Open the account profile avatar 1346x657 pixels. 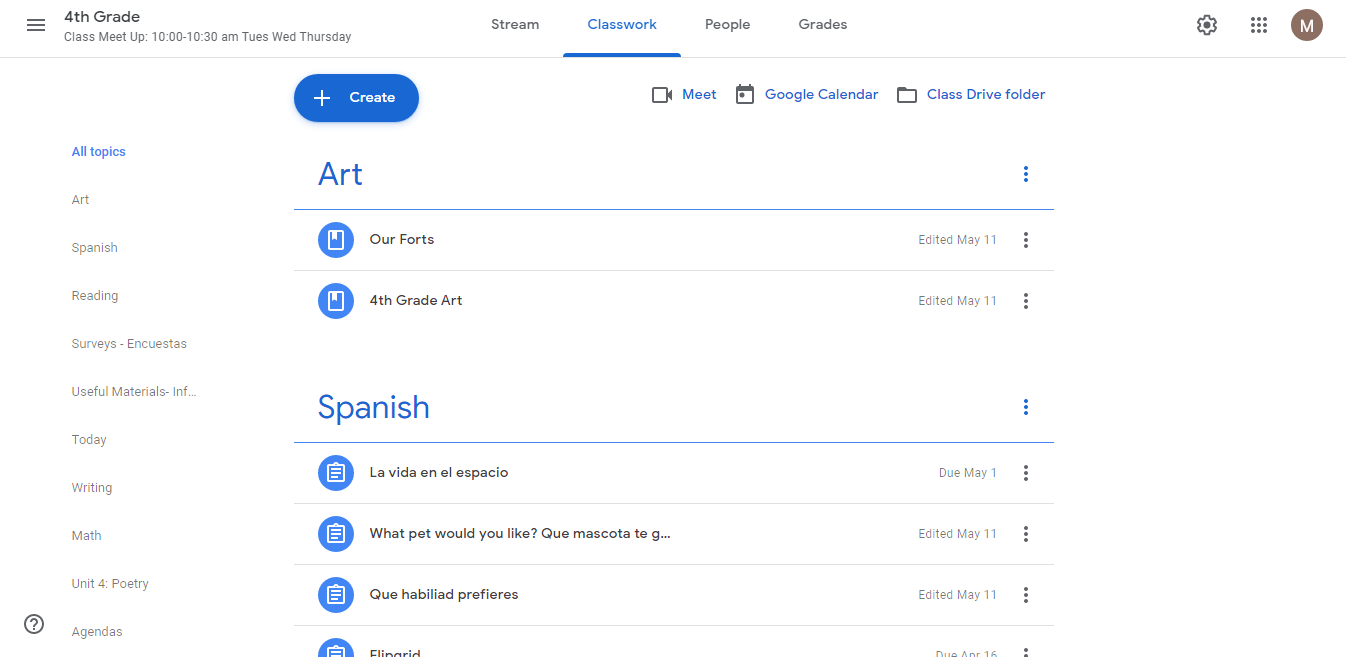[x=1306, y=25]
